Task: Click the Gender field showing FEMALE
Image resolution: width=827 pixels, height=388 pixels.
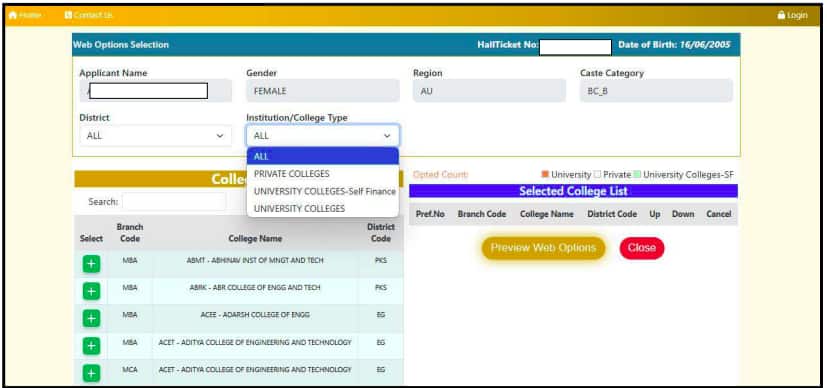Action: tap(323, 91)
